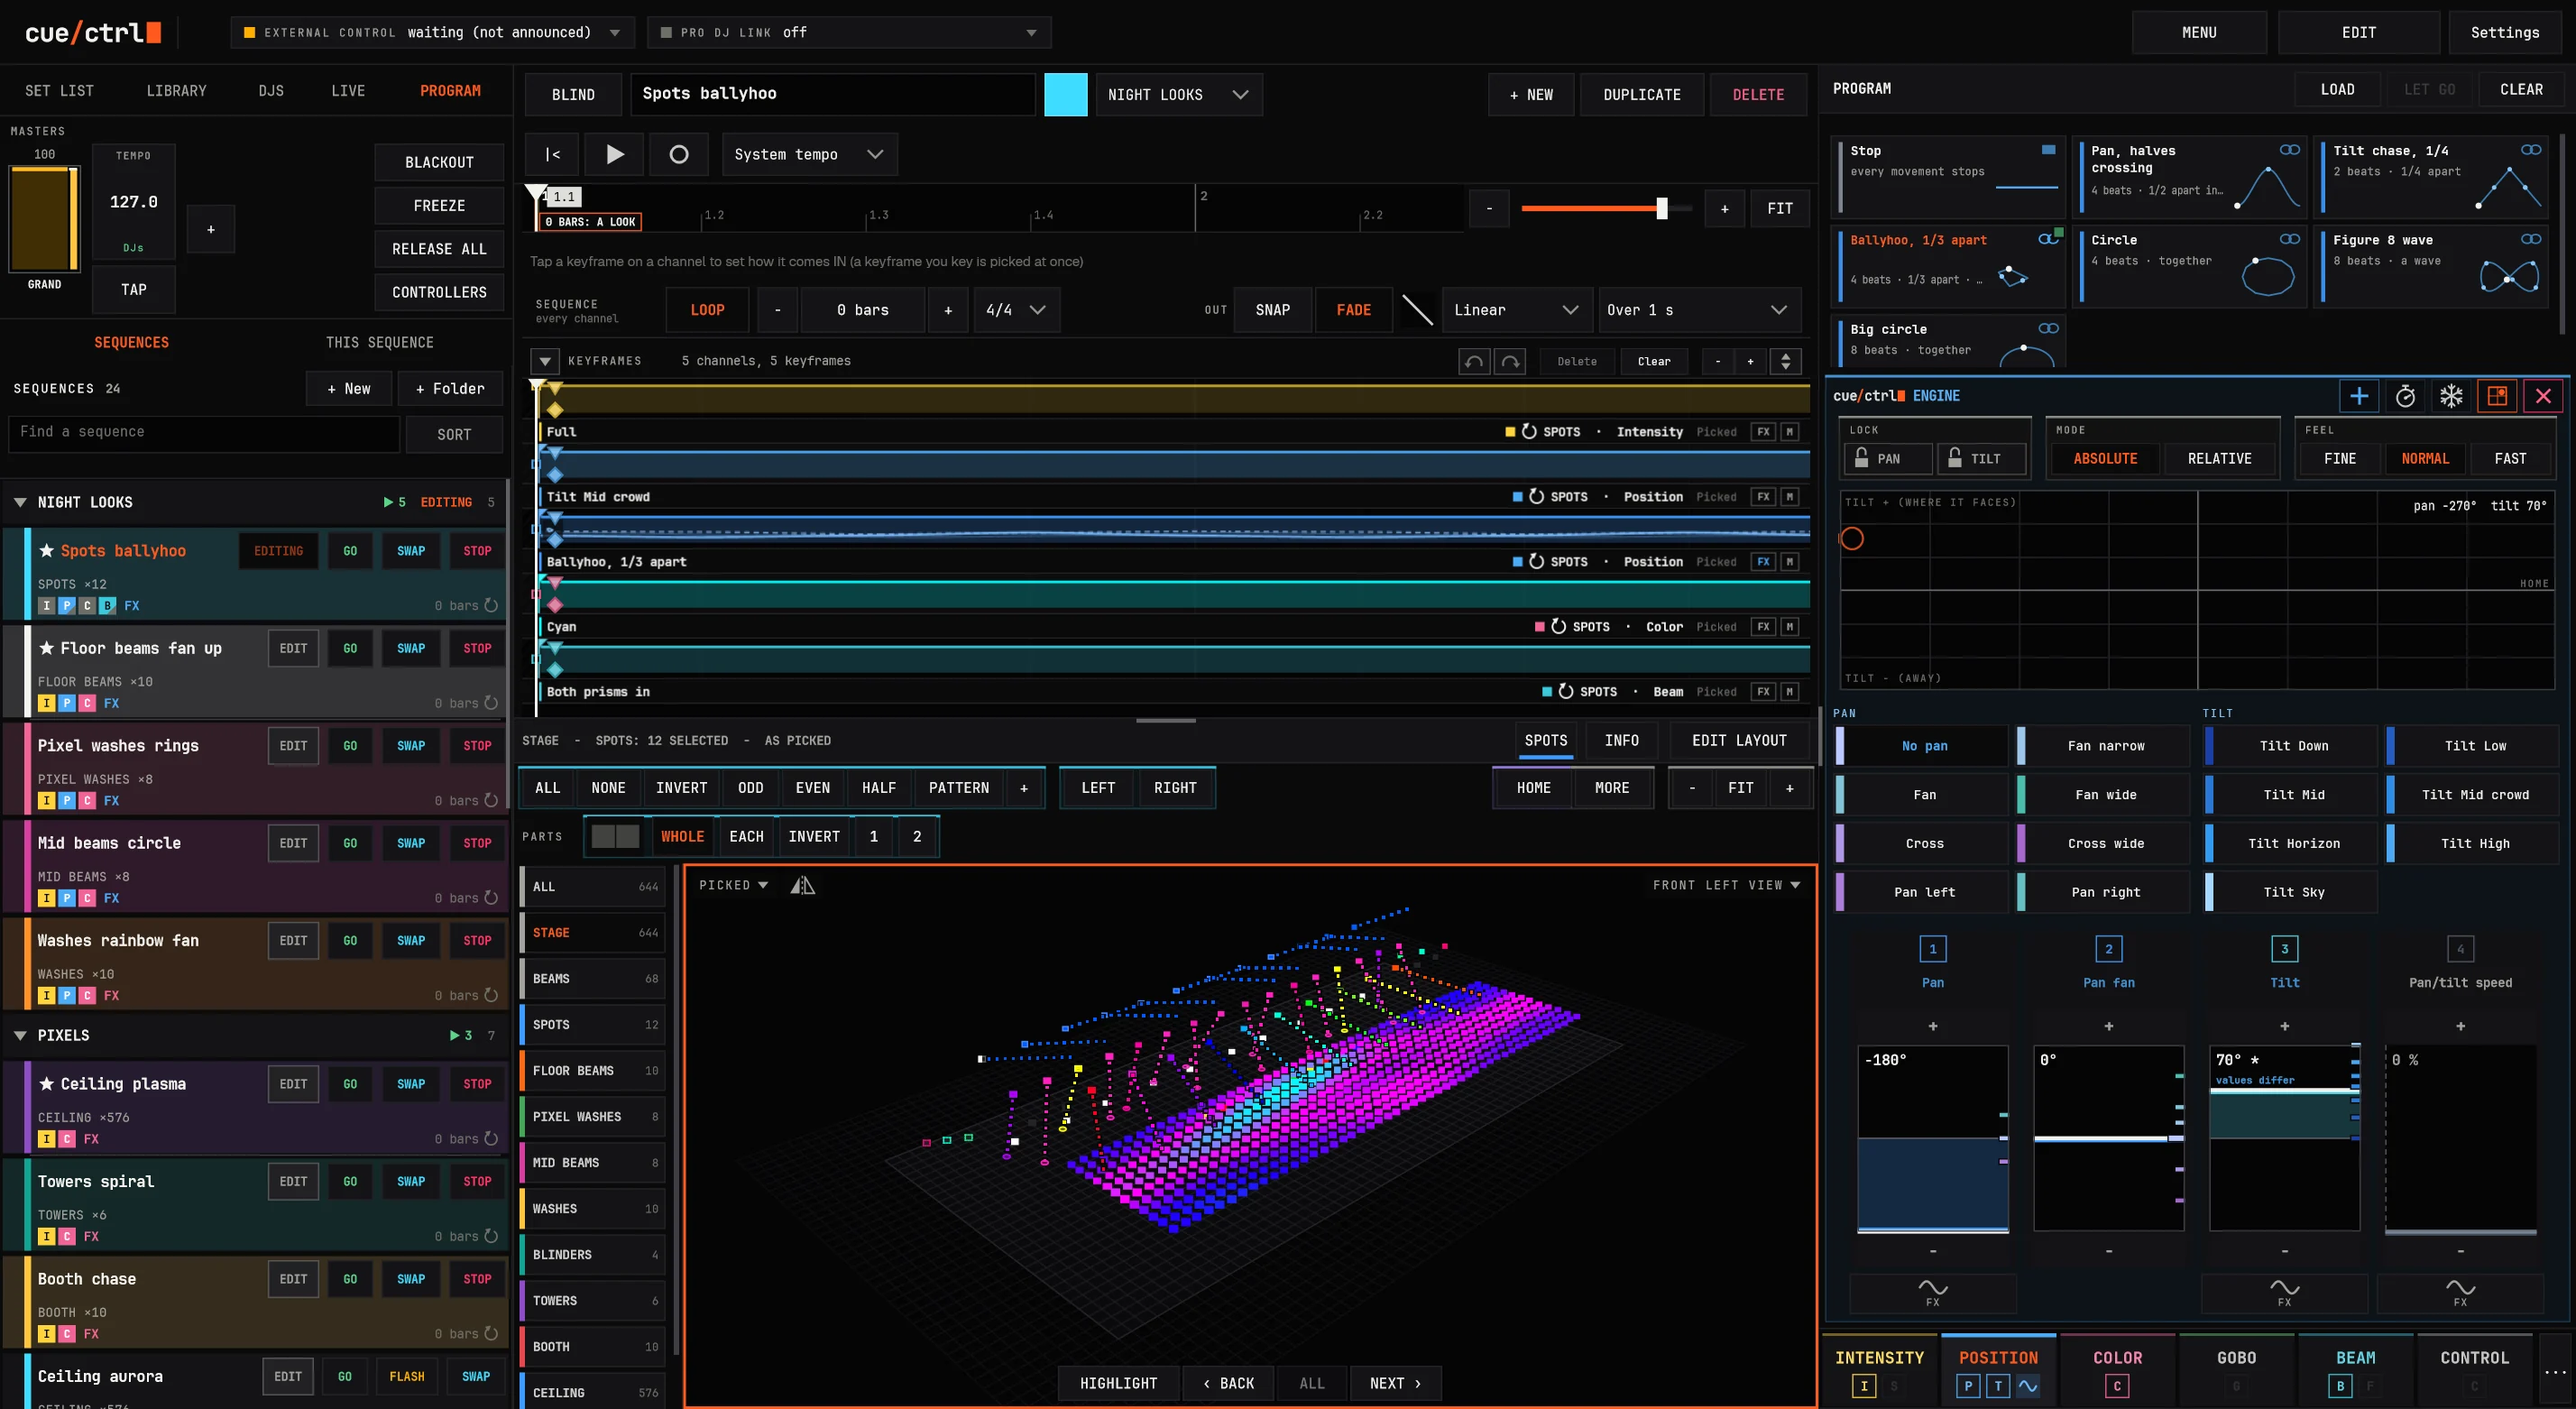The image size is (2576, 1409).
Task: Click the play button in sequence transport
Action: point(614,154)
